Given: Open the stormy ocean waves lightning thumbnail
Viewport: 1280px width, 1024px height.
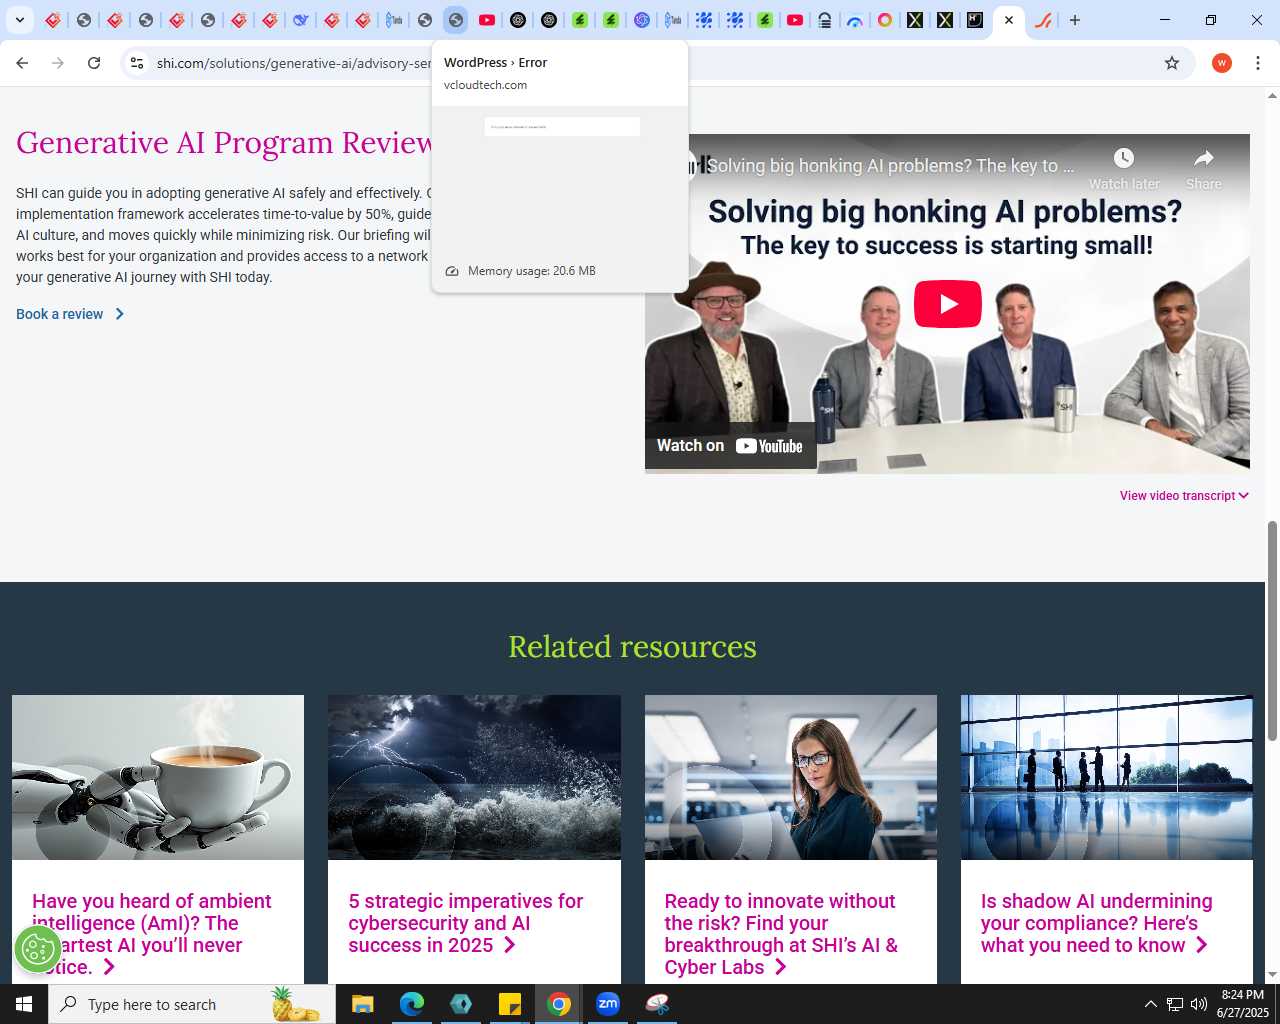Looking at the screenshot, I should pyautogui.click(x=474, y=777).
